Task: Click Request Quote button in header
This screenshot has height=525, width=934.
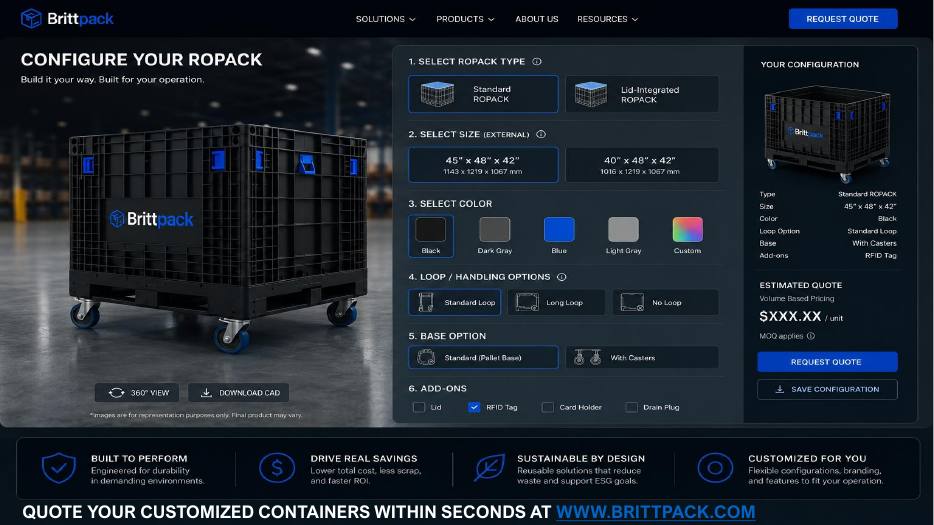Action: coord(842,19)
